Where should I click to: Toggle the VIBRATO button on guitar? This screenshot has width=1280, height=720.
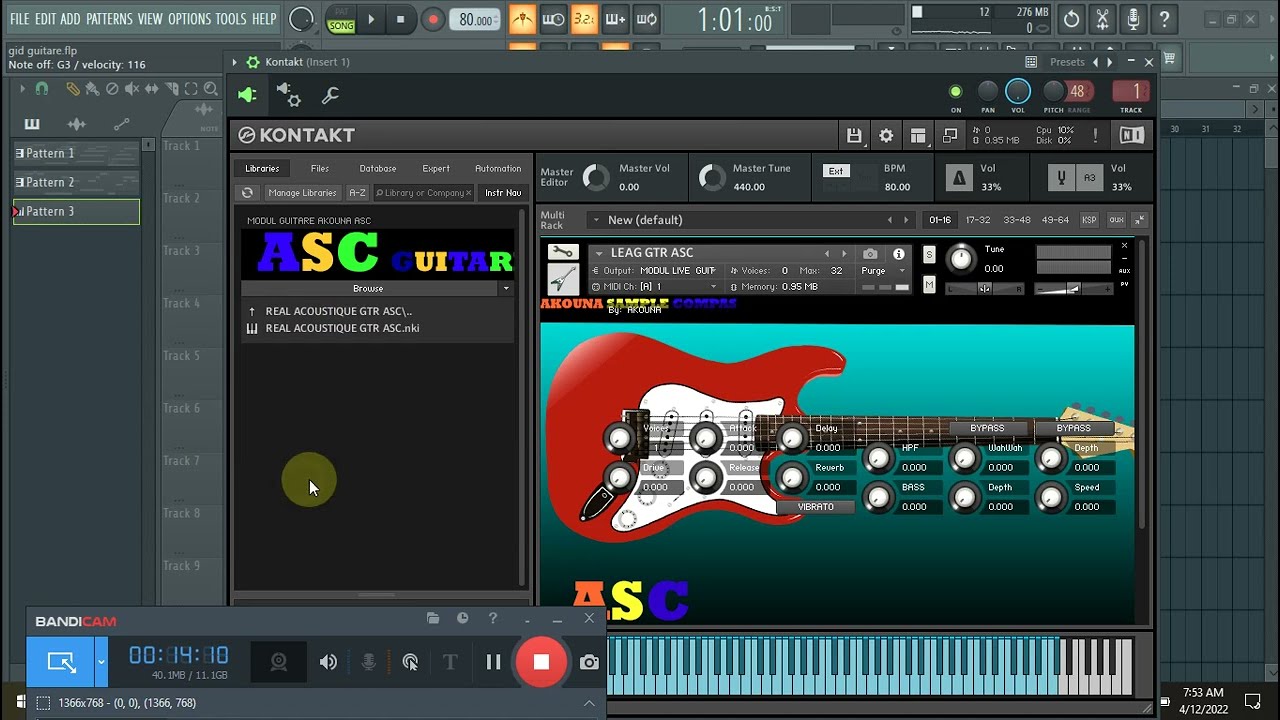point(816,507)
